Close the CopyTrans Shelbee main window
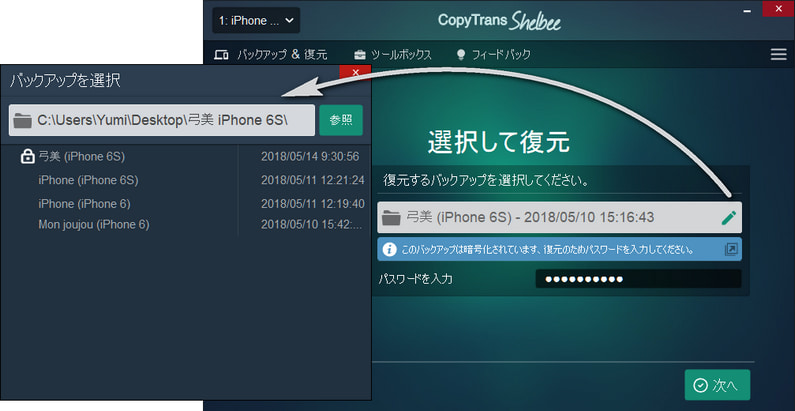The height and width of the screenshot is (411, 795). [x=778, y=9]
